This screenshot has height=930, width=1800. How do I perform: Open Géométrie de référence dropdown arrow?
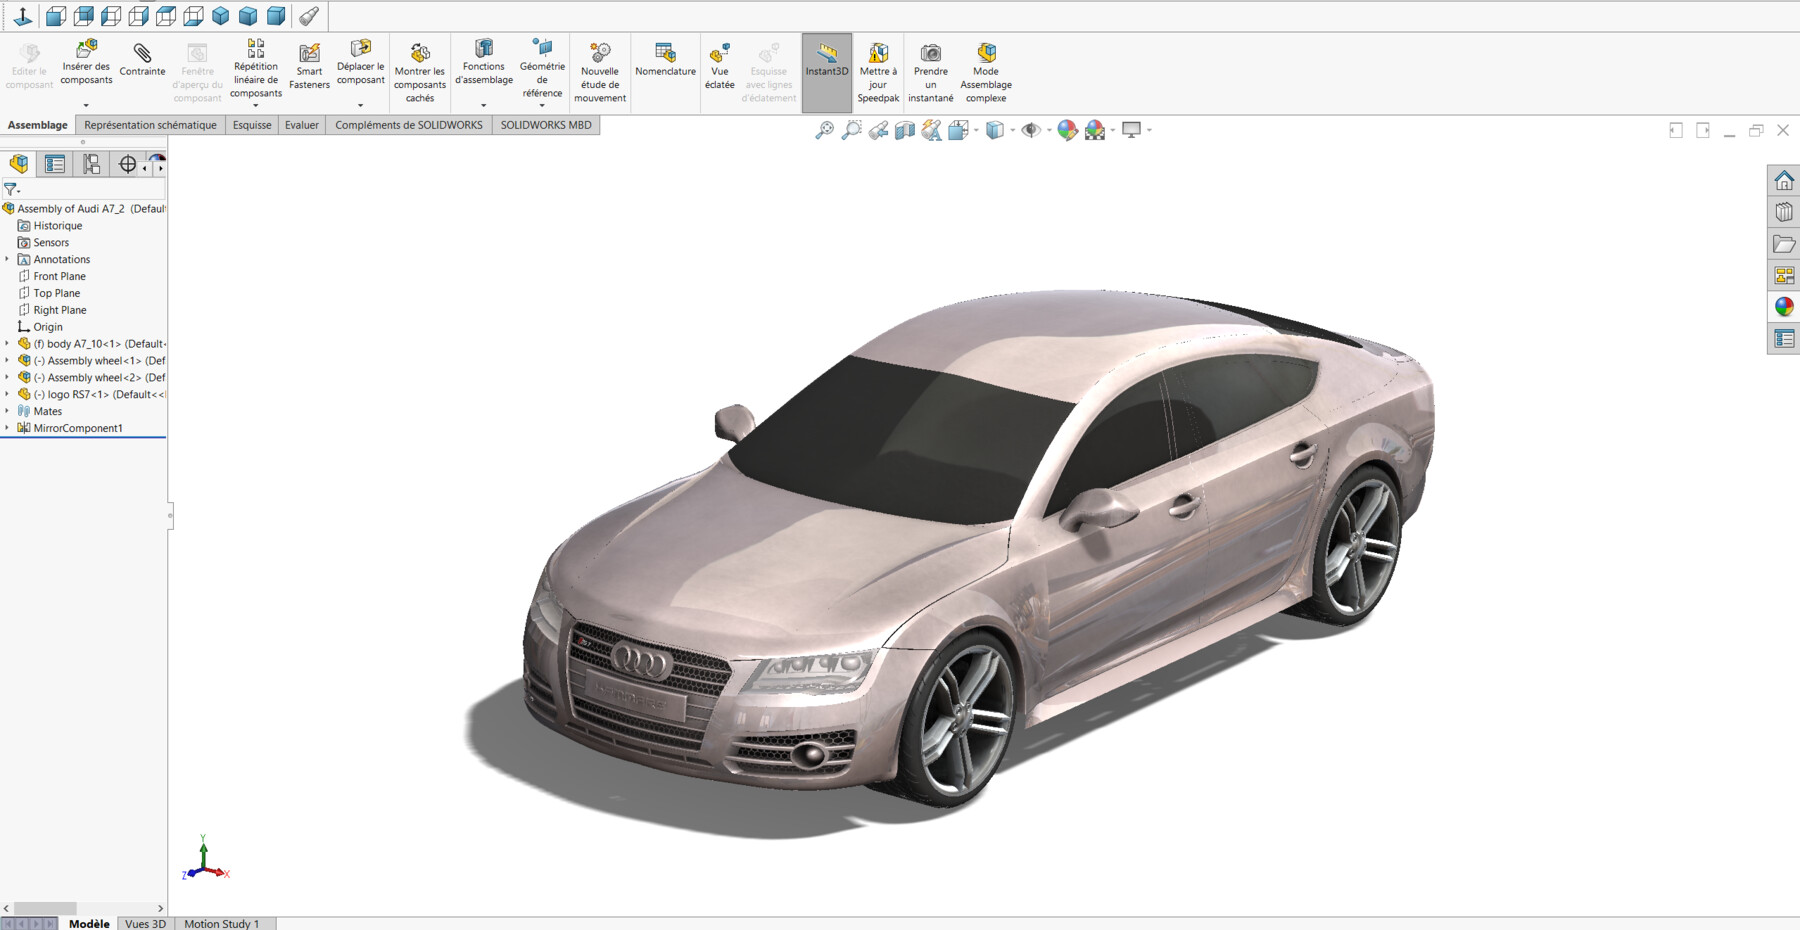click(543, 104)
